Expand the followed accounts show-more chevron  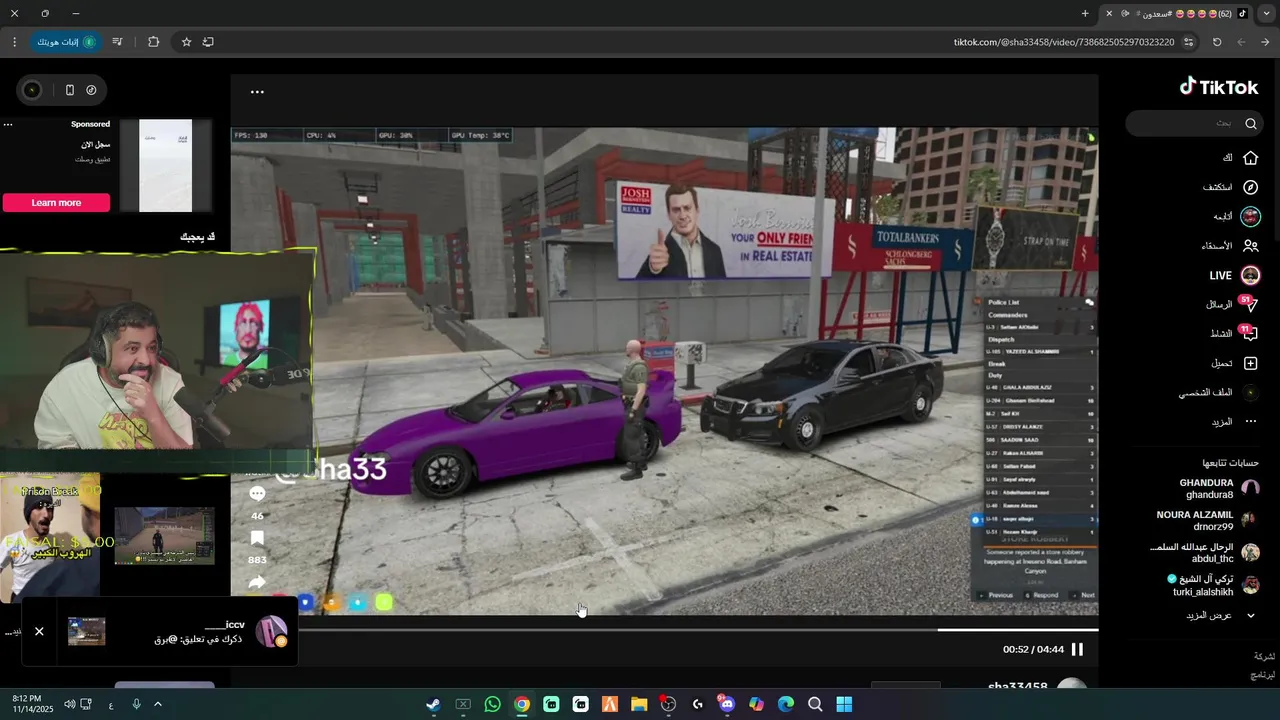(x=1250, y=615)
